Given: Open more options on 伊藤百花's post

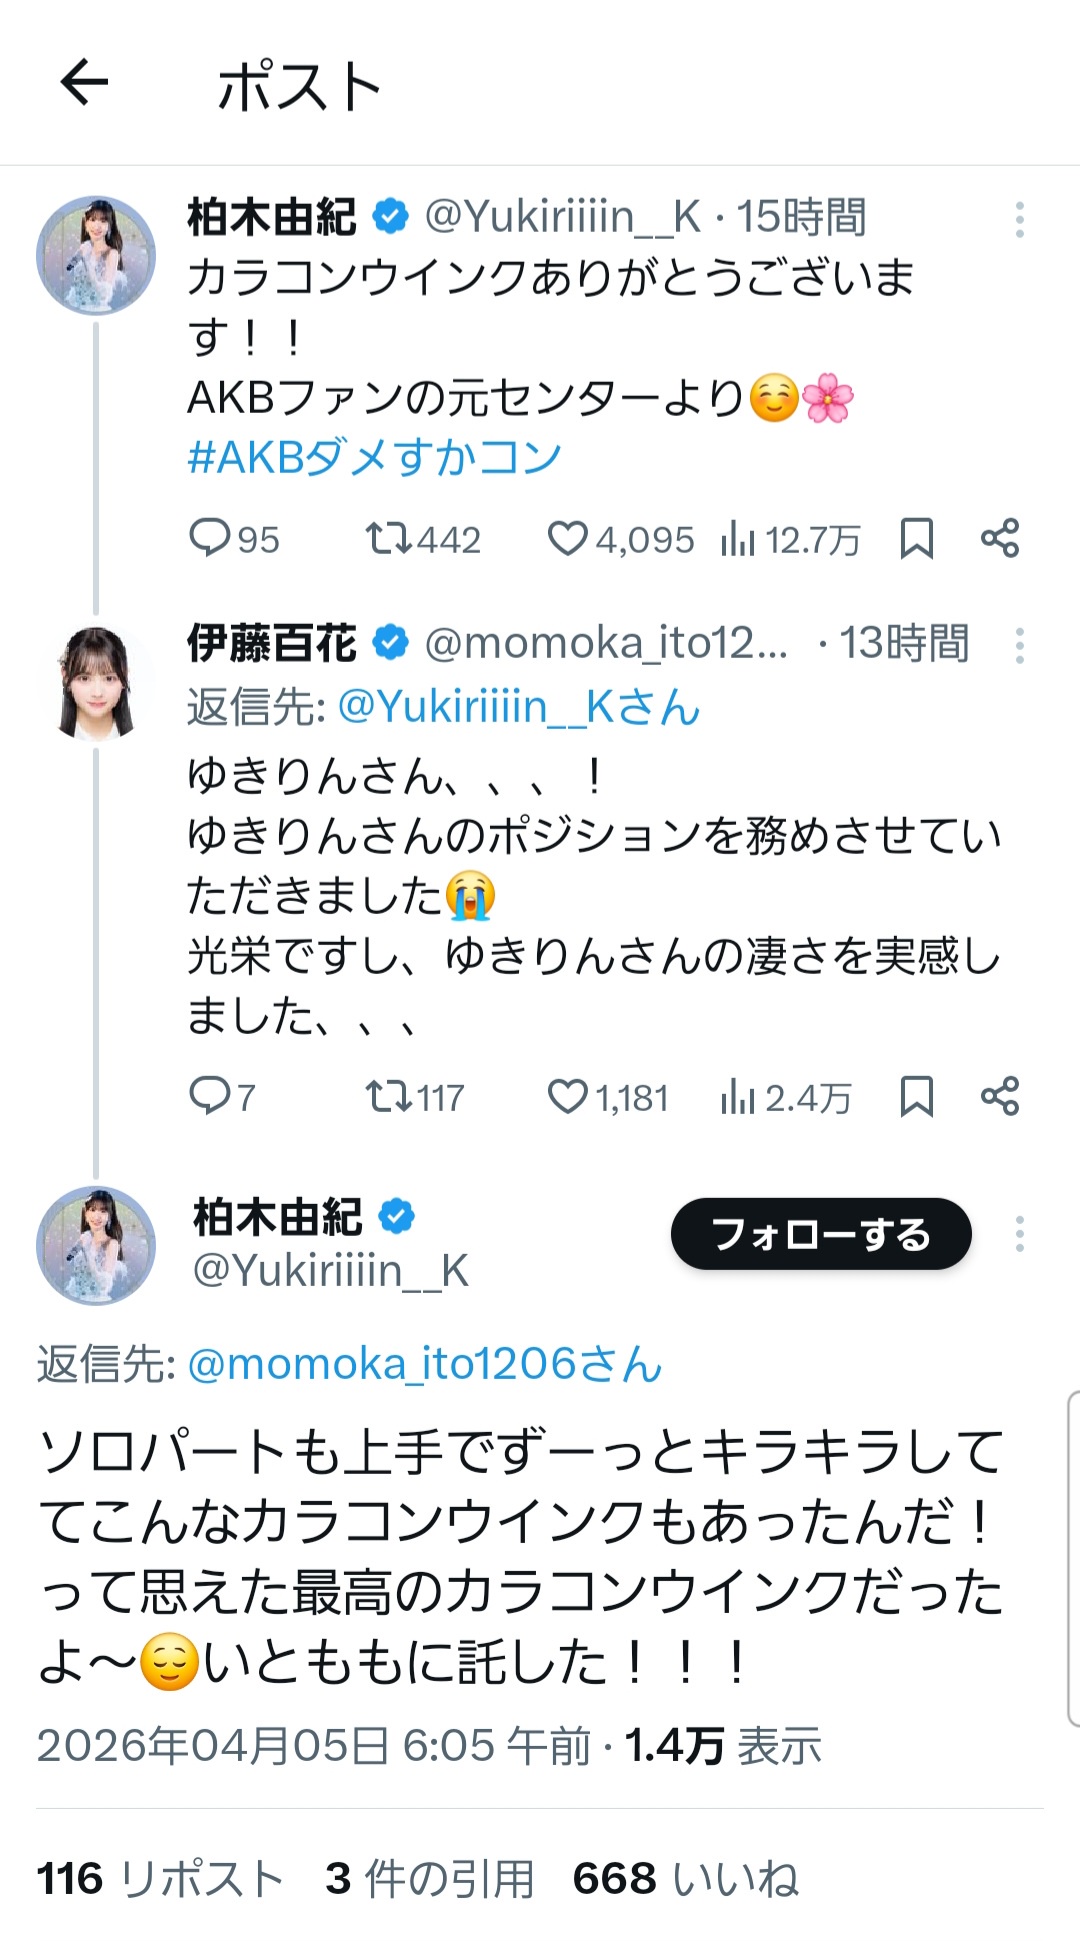Looking at the screenshot, I should pos(1019,646).
